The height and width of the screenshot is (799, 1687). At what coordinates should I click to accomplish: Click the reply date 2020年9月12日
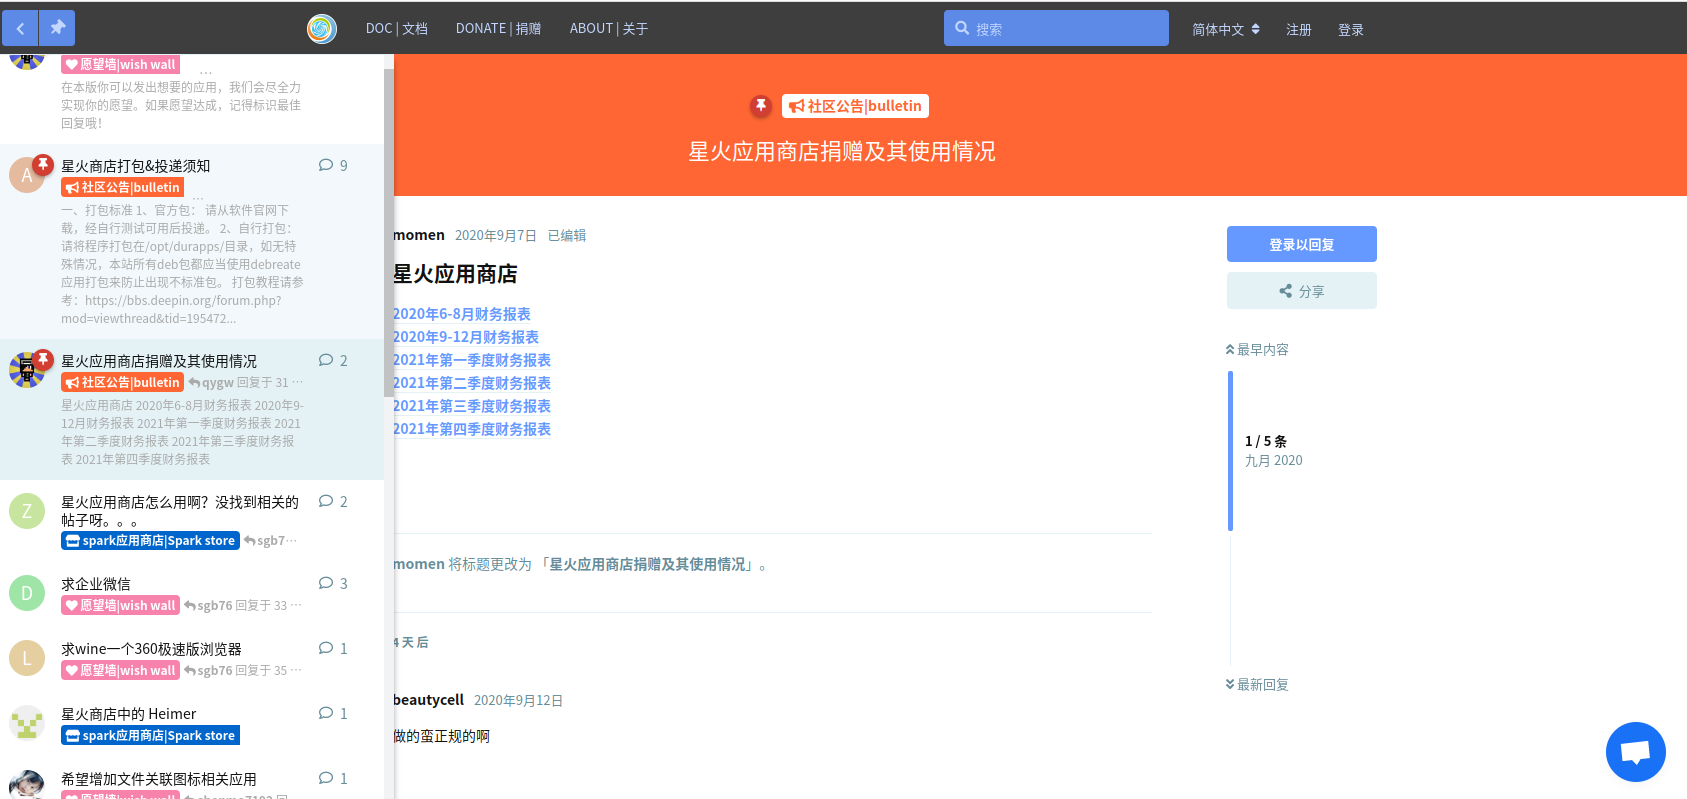pyautogui.click(x=519, y=701)
